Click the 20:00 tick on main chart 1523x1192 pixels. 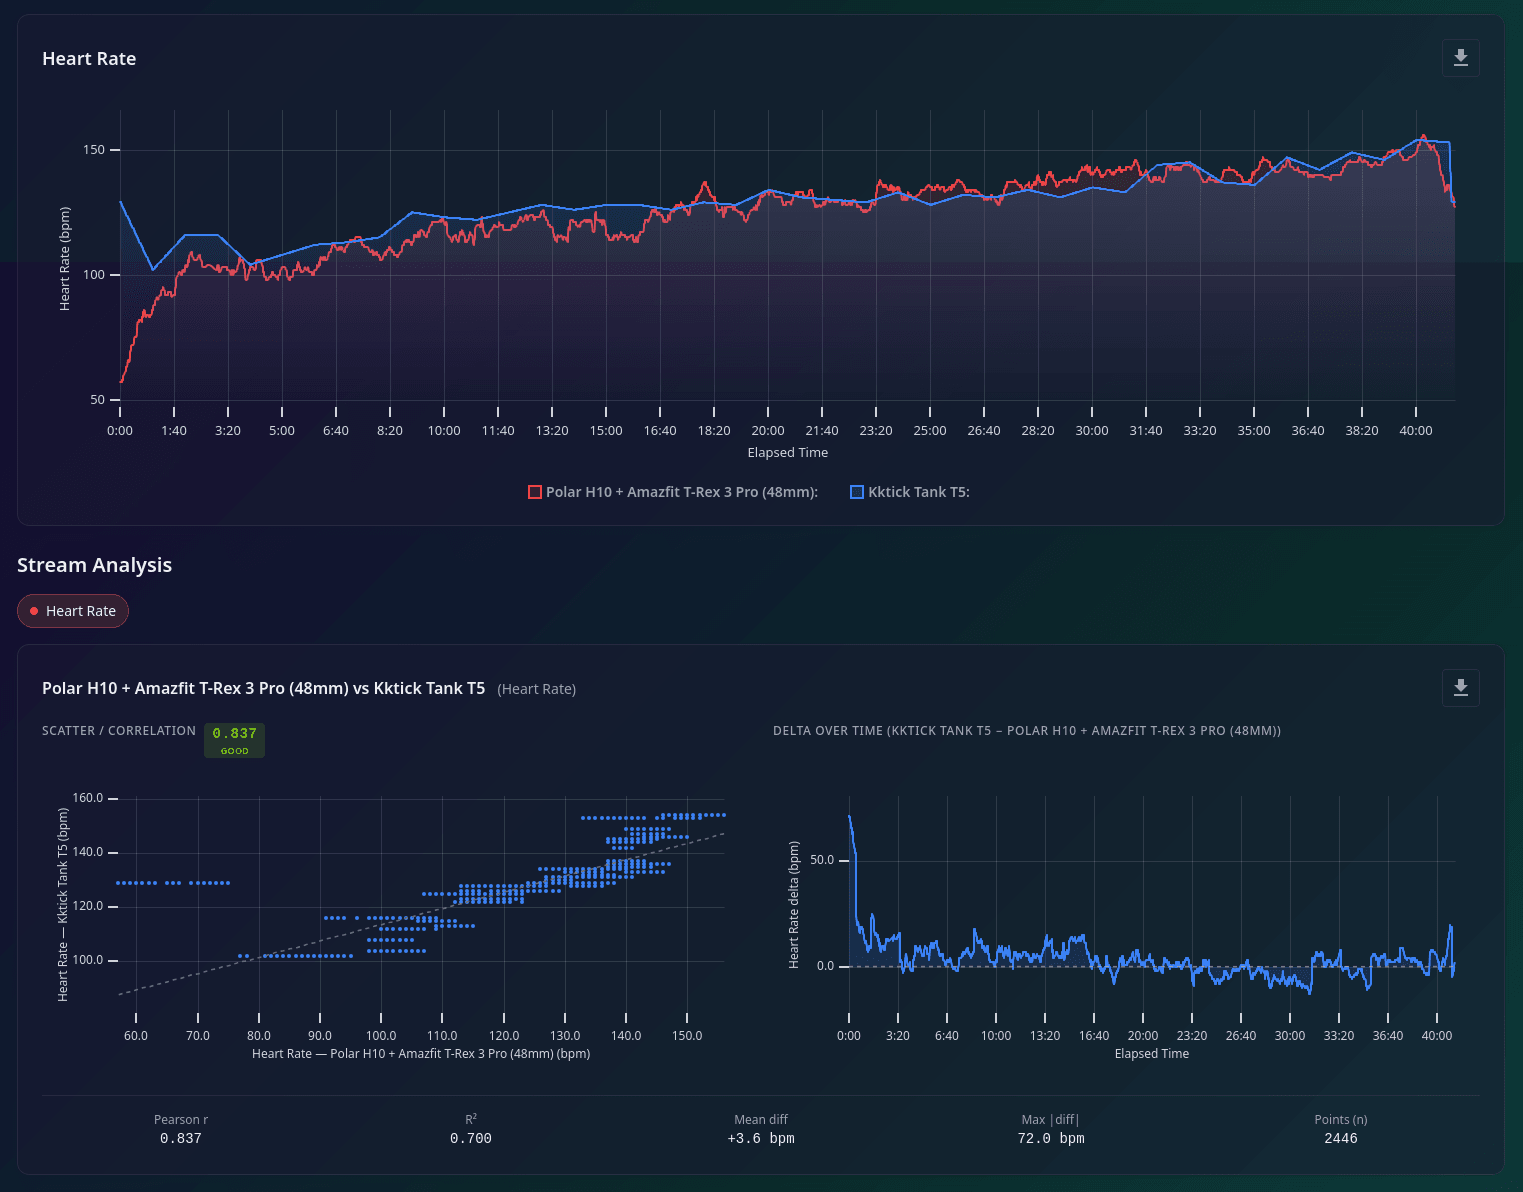pyautogui.click(x=768, y=431)
